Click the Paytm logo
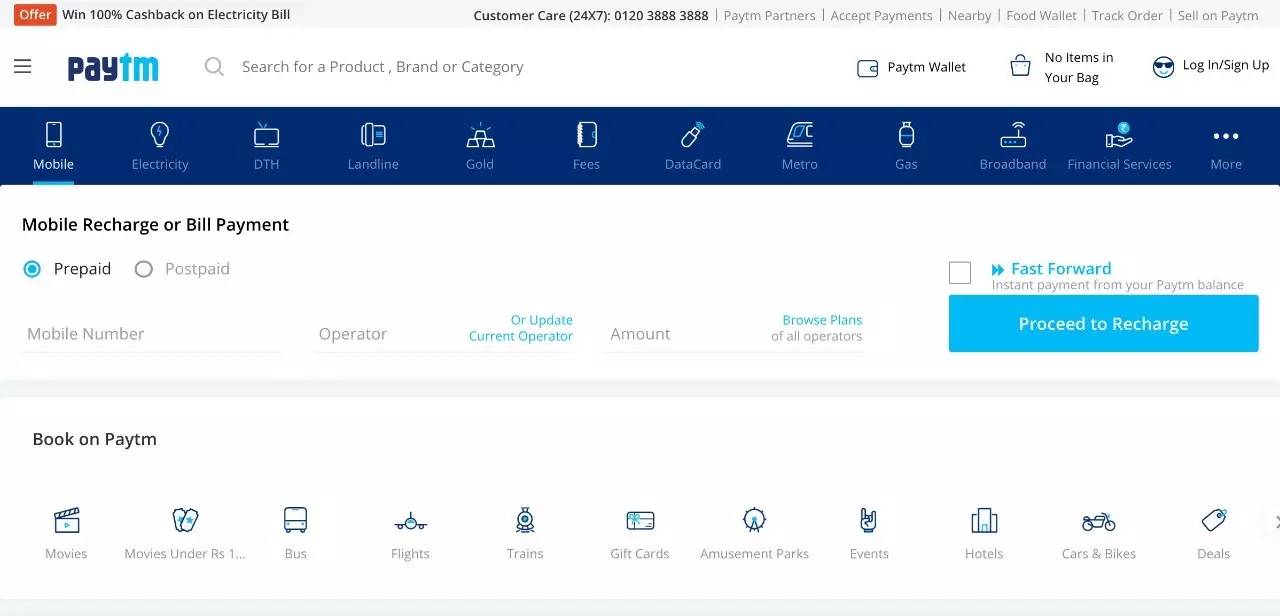This screenshot has height=616, width=1280. (113, 68)
